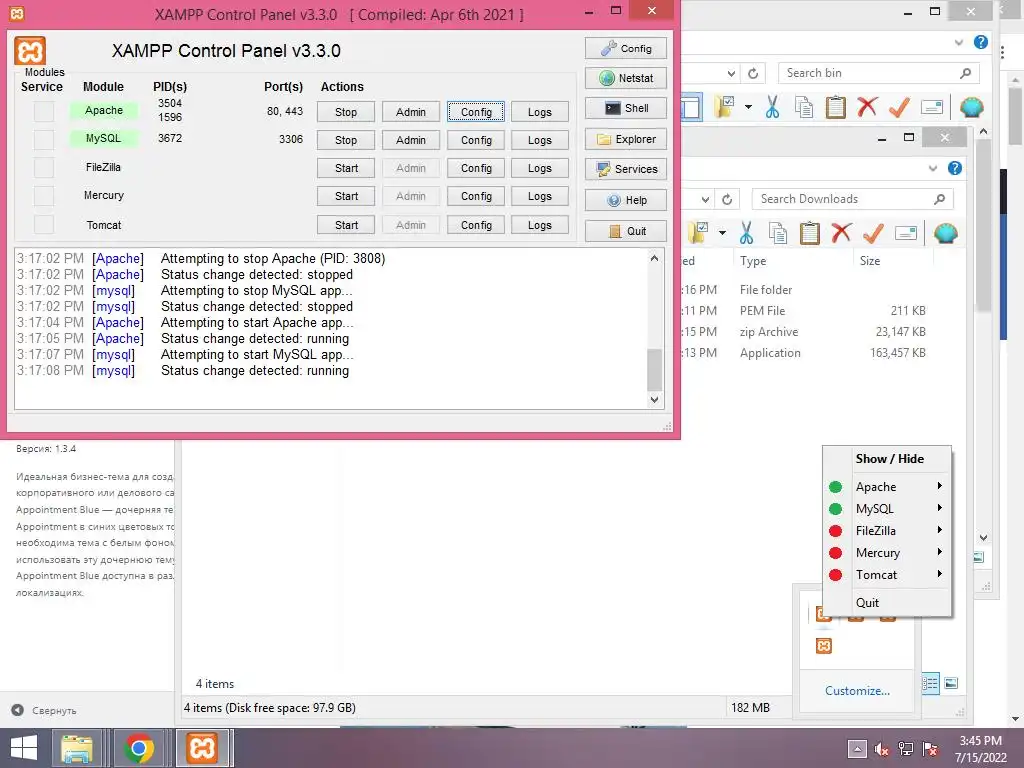1024x768 pixels.
Task: Open XAMPP Help
Action: 626,200
